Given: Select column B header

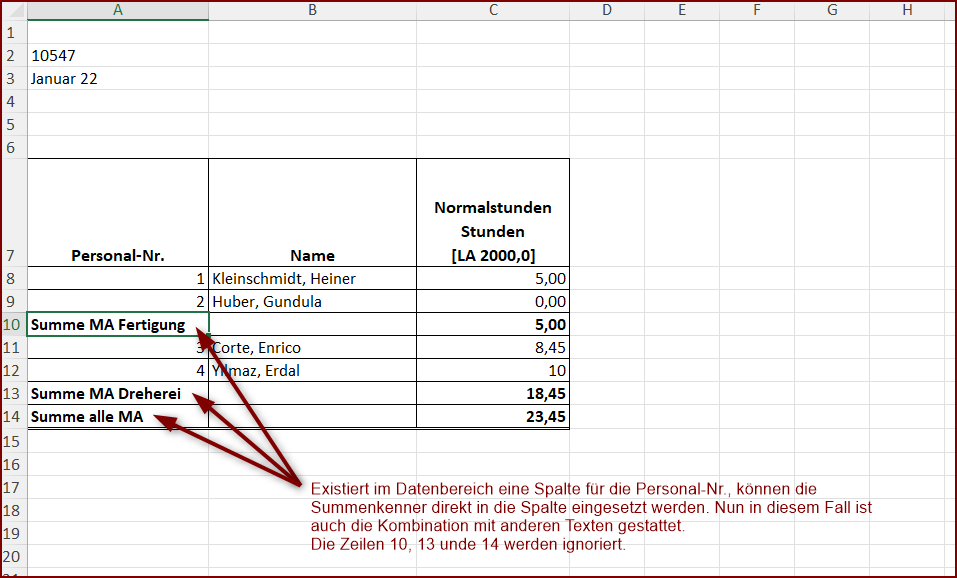Looking at the screenshot, I should pos(311,10).
